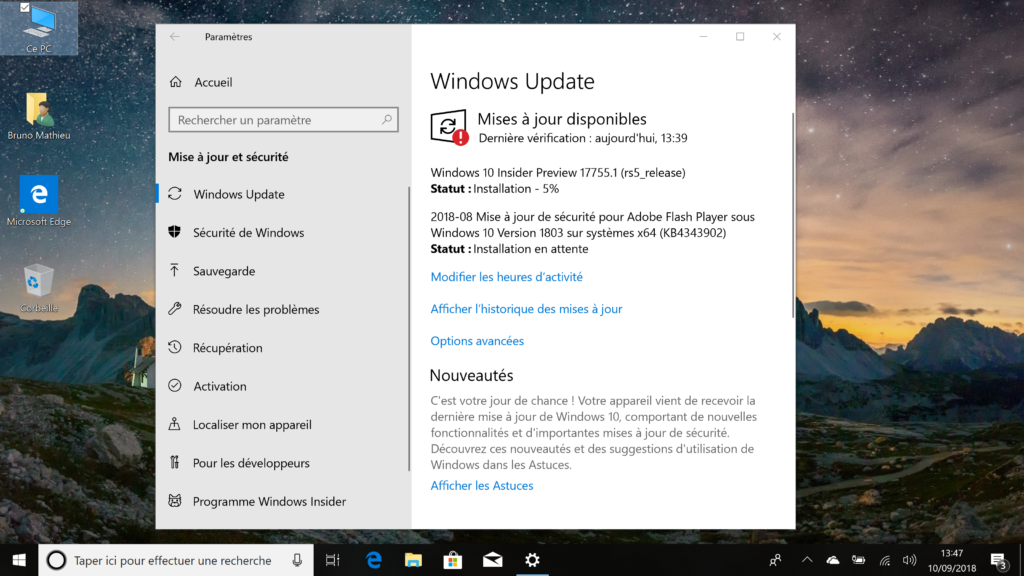Click the volume speaker tray icon
The image size is (1024, 576).
[x=909, y=560]
